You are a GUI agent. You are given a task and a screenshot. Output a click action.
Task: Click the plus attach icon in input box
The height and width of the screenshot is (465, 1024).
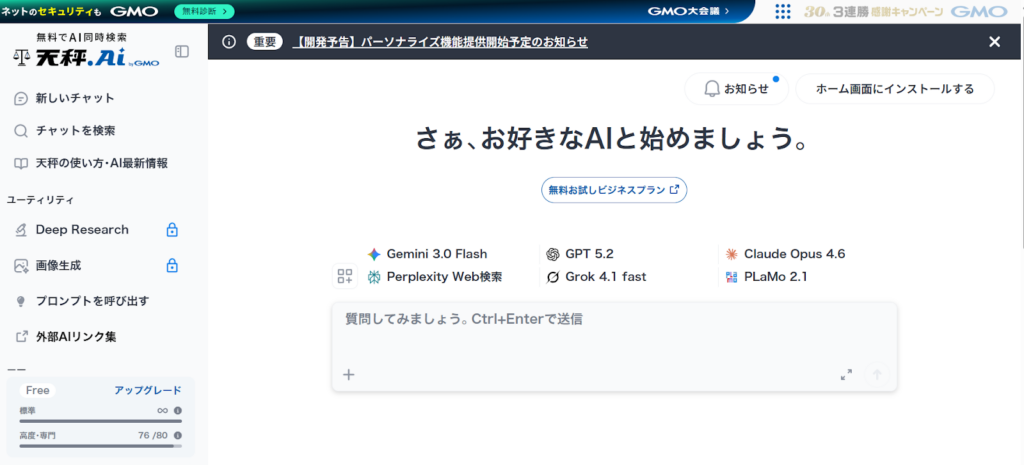tap(349, 375)
